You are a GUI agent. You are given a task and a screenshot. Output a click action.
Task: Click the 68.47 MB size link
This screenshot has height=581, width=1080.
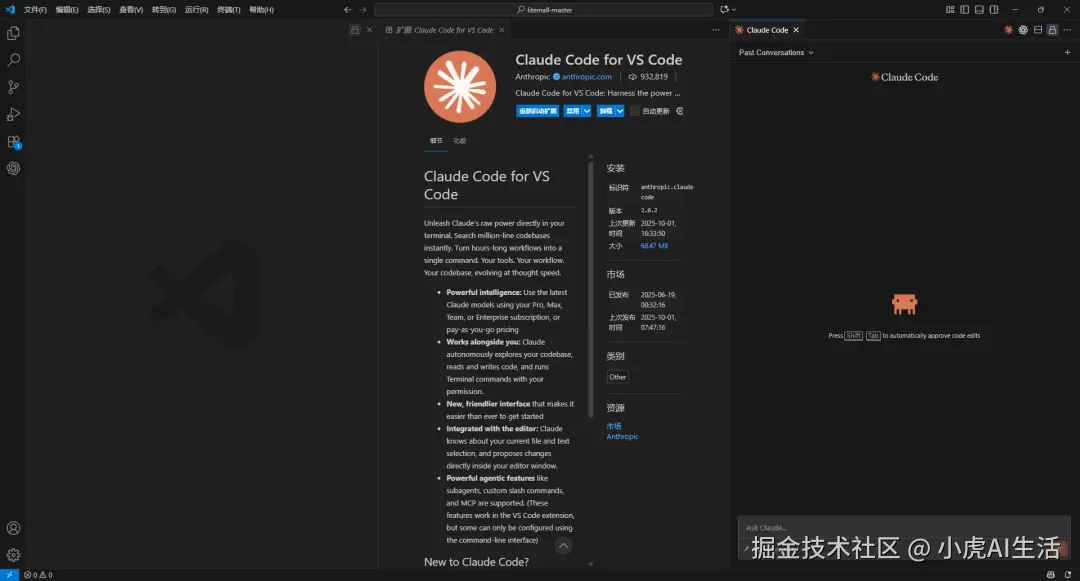(x=654, y=246)
